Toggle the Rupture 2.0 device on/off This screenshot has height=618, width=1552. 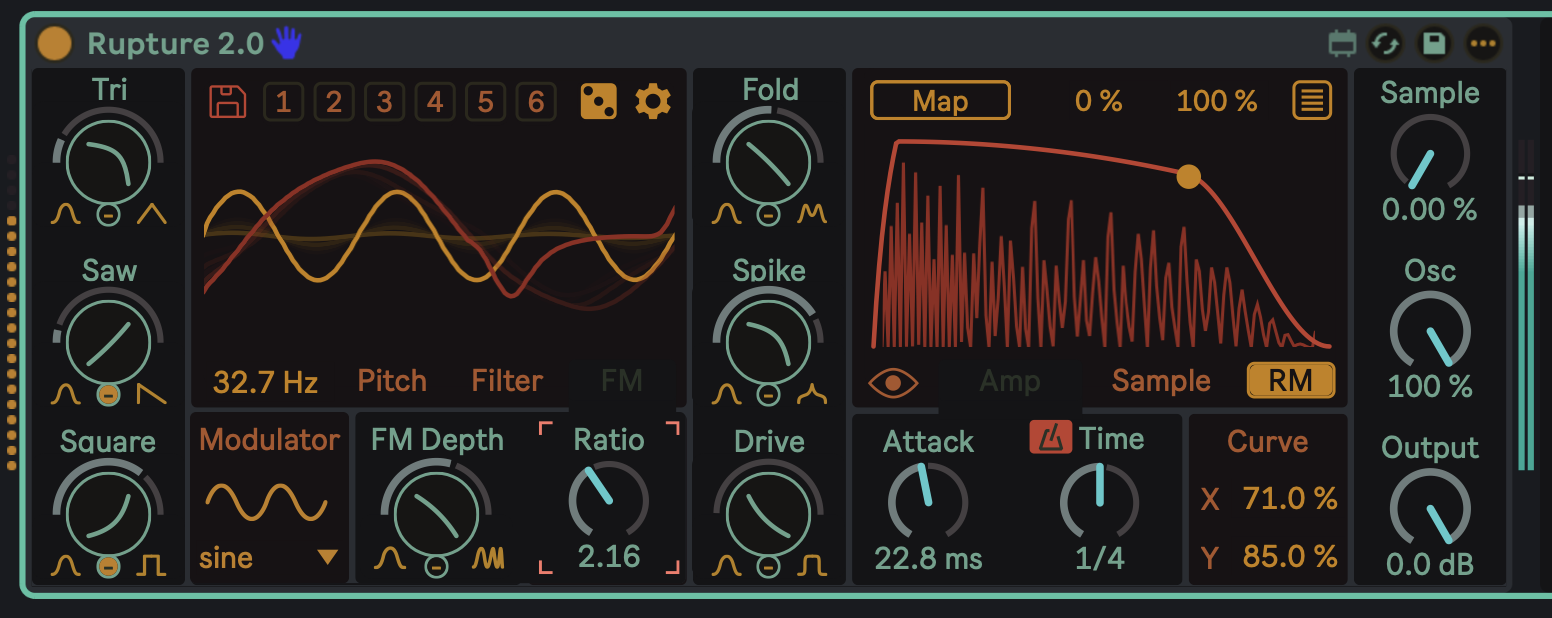54,43
